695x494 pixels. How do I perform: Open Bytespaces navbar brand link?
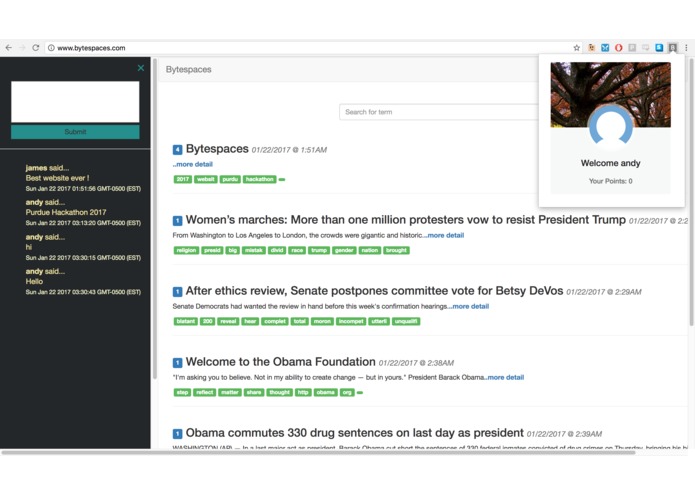(x=188, y=69)
